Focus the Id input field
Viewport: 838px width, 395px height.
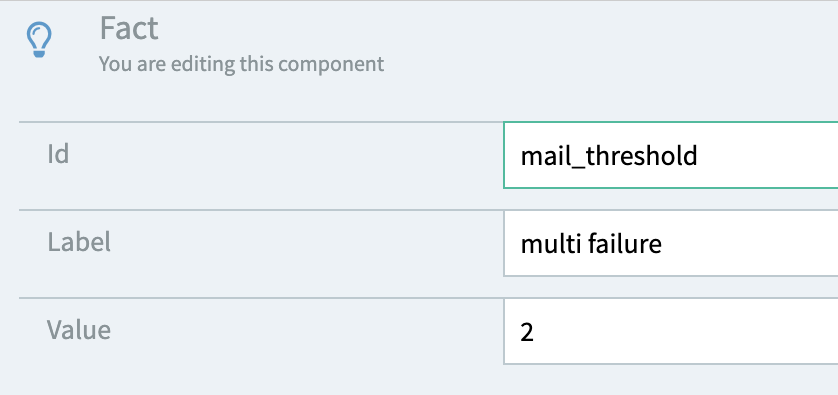(671, 156)
